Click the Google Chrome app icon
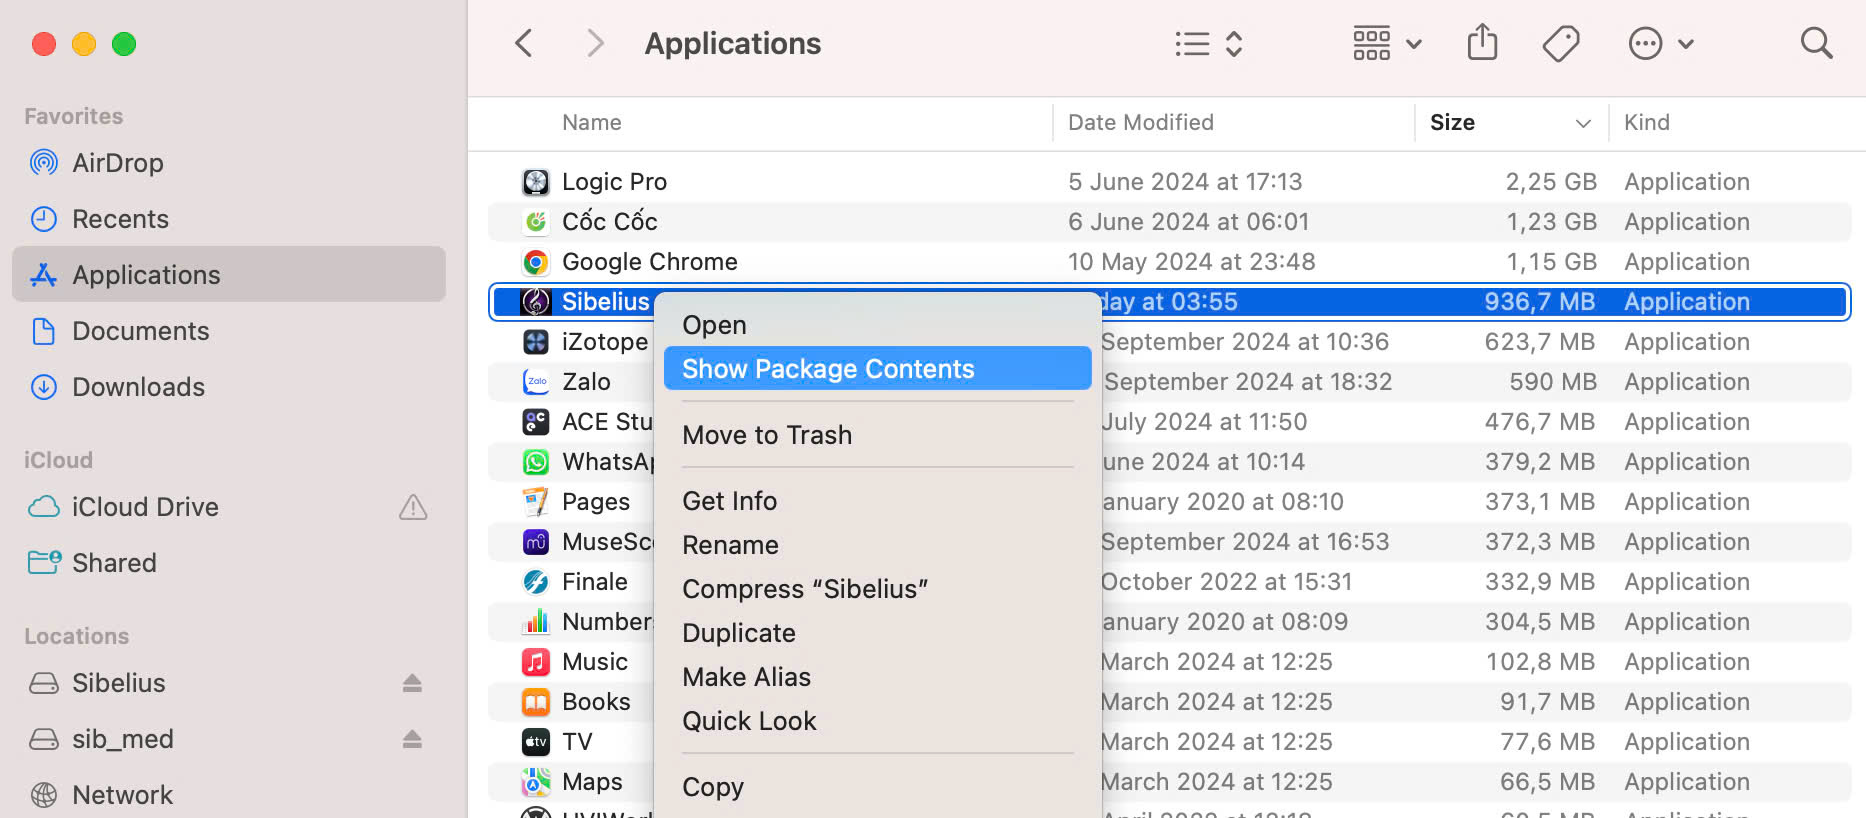This screenshot has height=818, width=1866. [536, 262]
